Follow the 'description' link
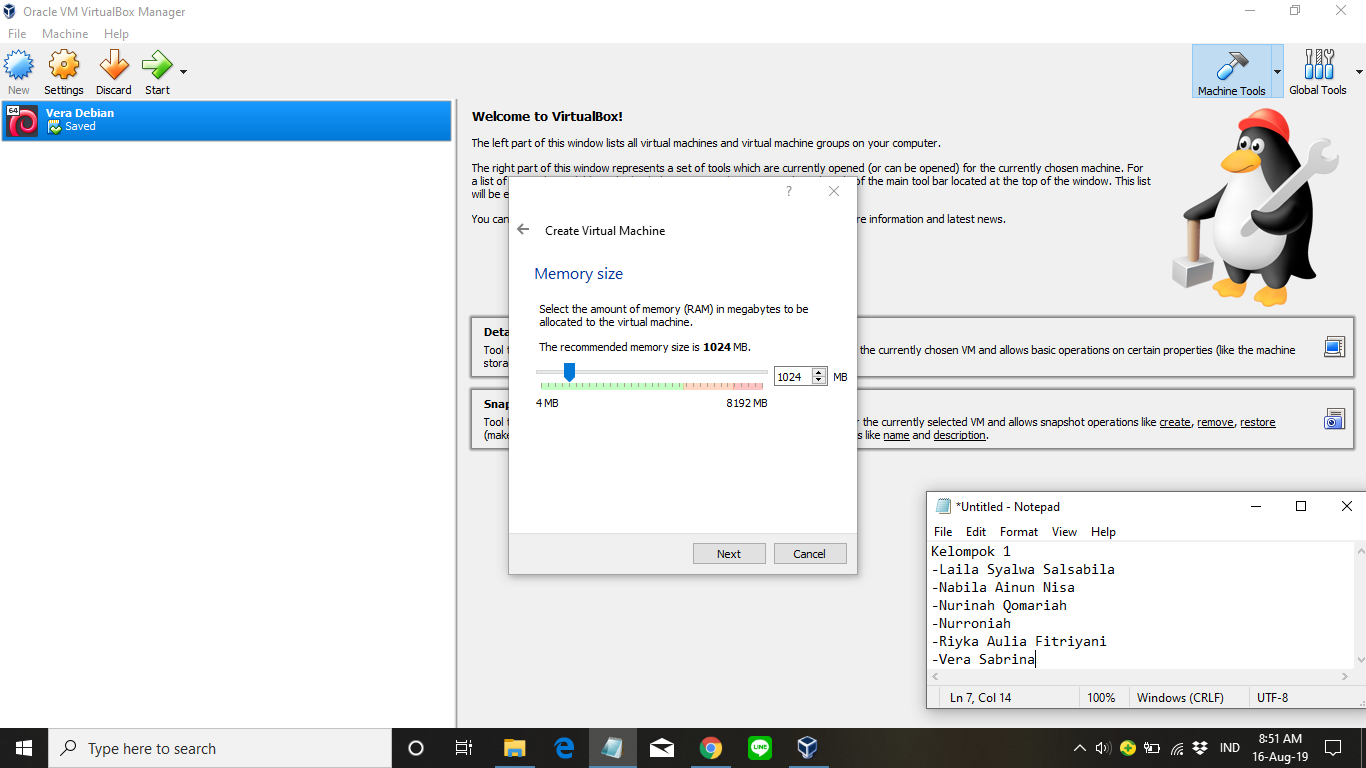Viewport: 1366px width, 768px height. 960,435
